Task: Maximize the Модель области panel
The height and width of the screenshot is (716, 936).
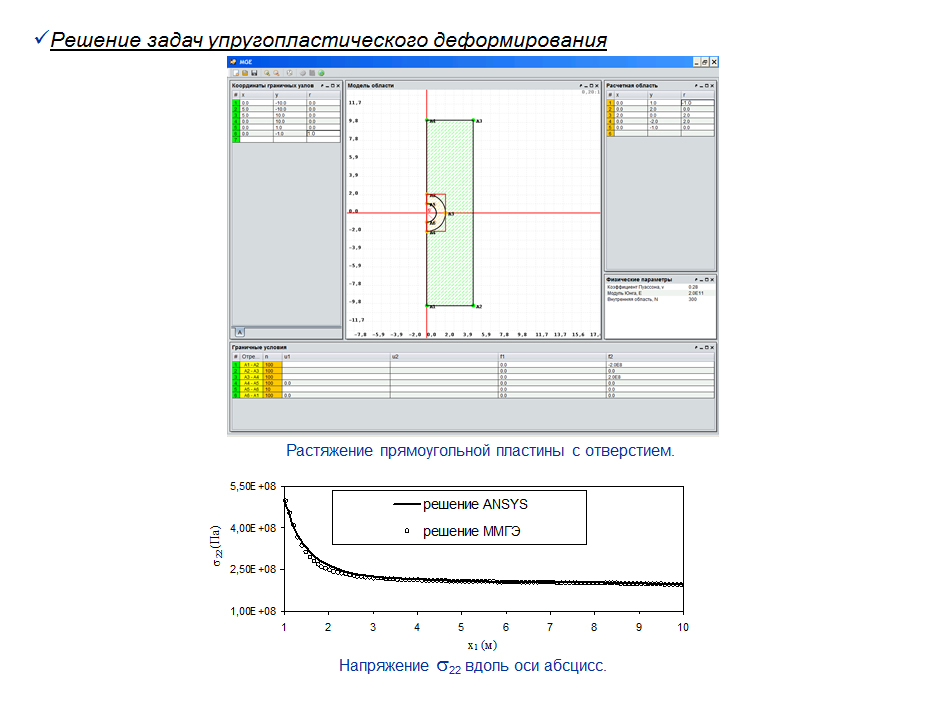Action: point(592,86)
